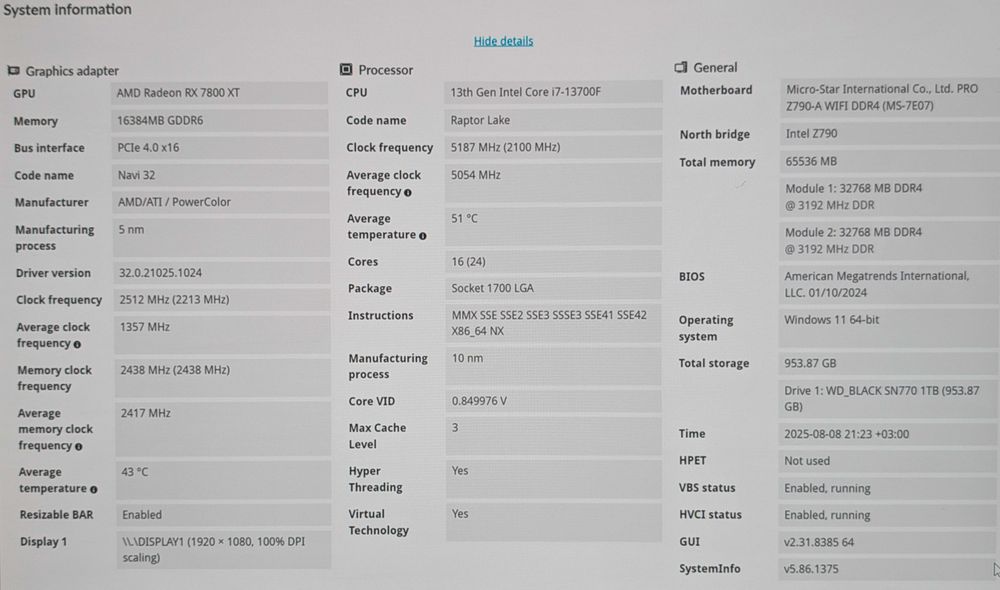Click the Graphics adapter section heading
This screenshot has height=590, width=1000.
point(72,71)
